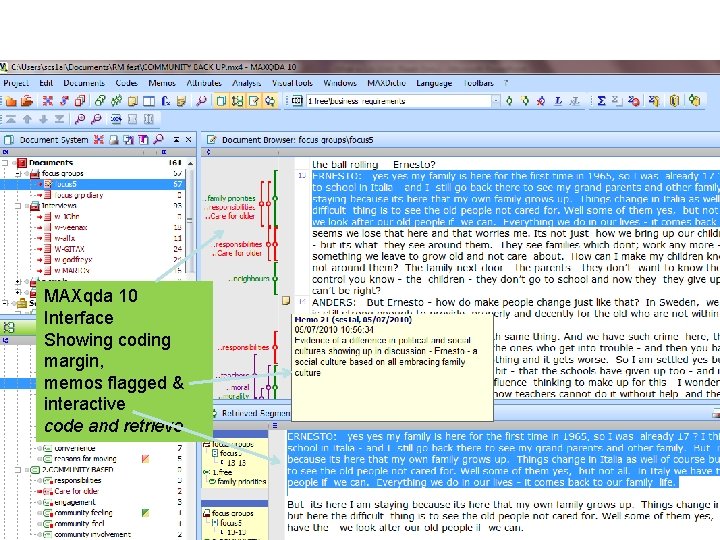Click the red flag beside 'reasons for moving'
The image size is (720, 540).
click(145, 458)
